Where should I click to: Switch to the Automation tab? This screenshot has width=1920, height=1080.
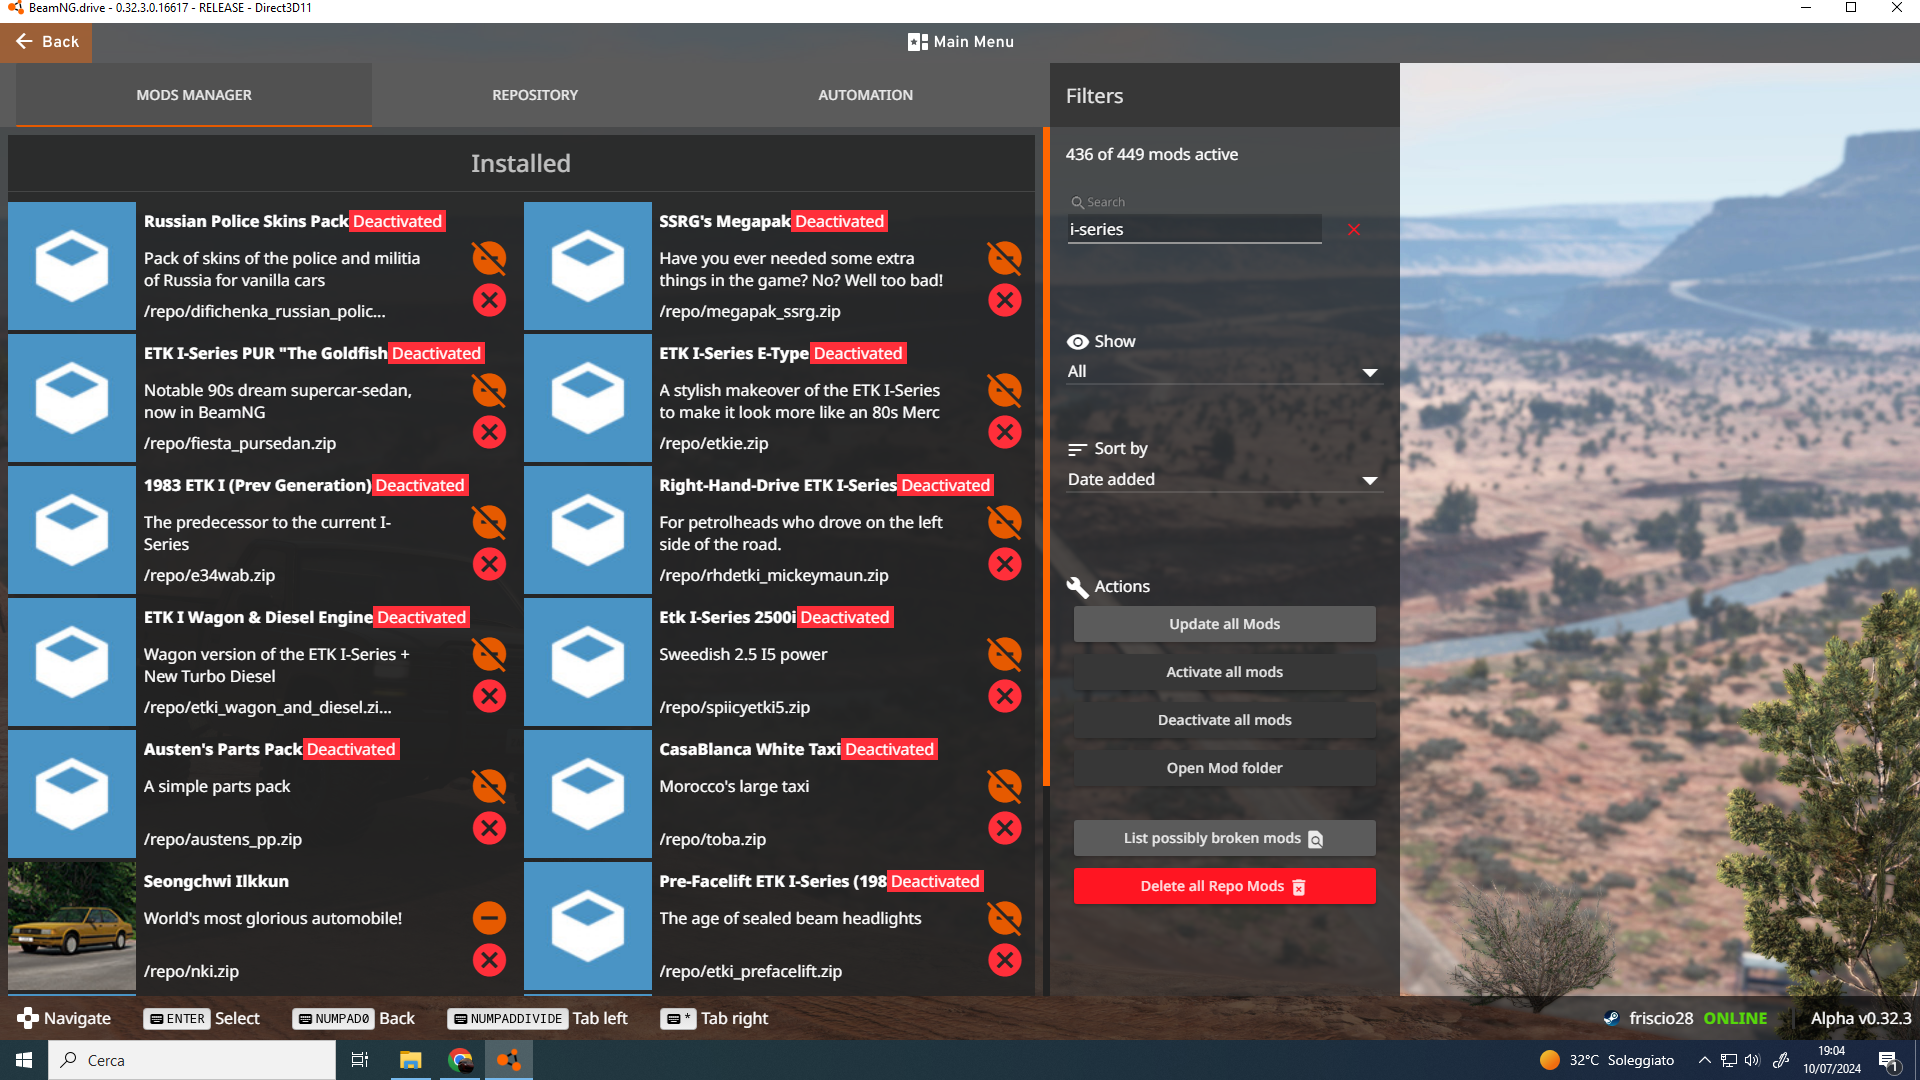coord(865,95)
